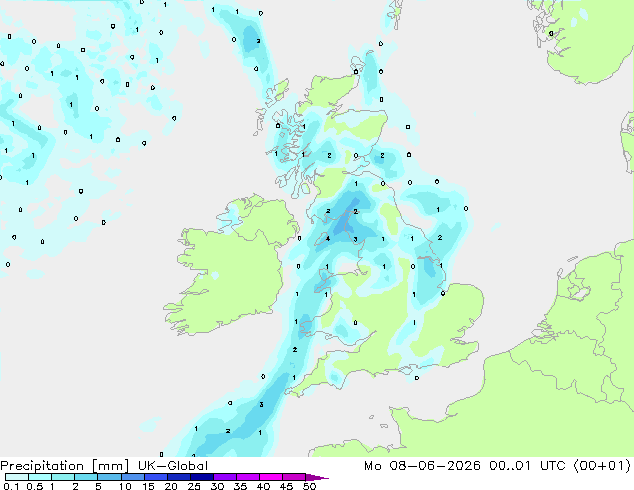The width and height of the screenshot is (634, 490).
Task: Click the "40" legend scale label
Action: click(263, 486)
